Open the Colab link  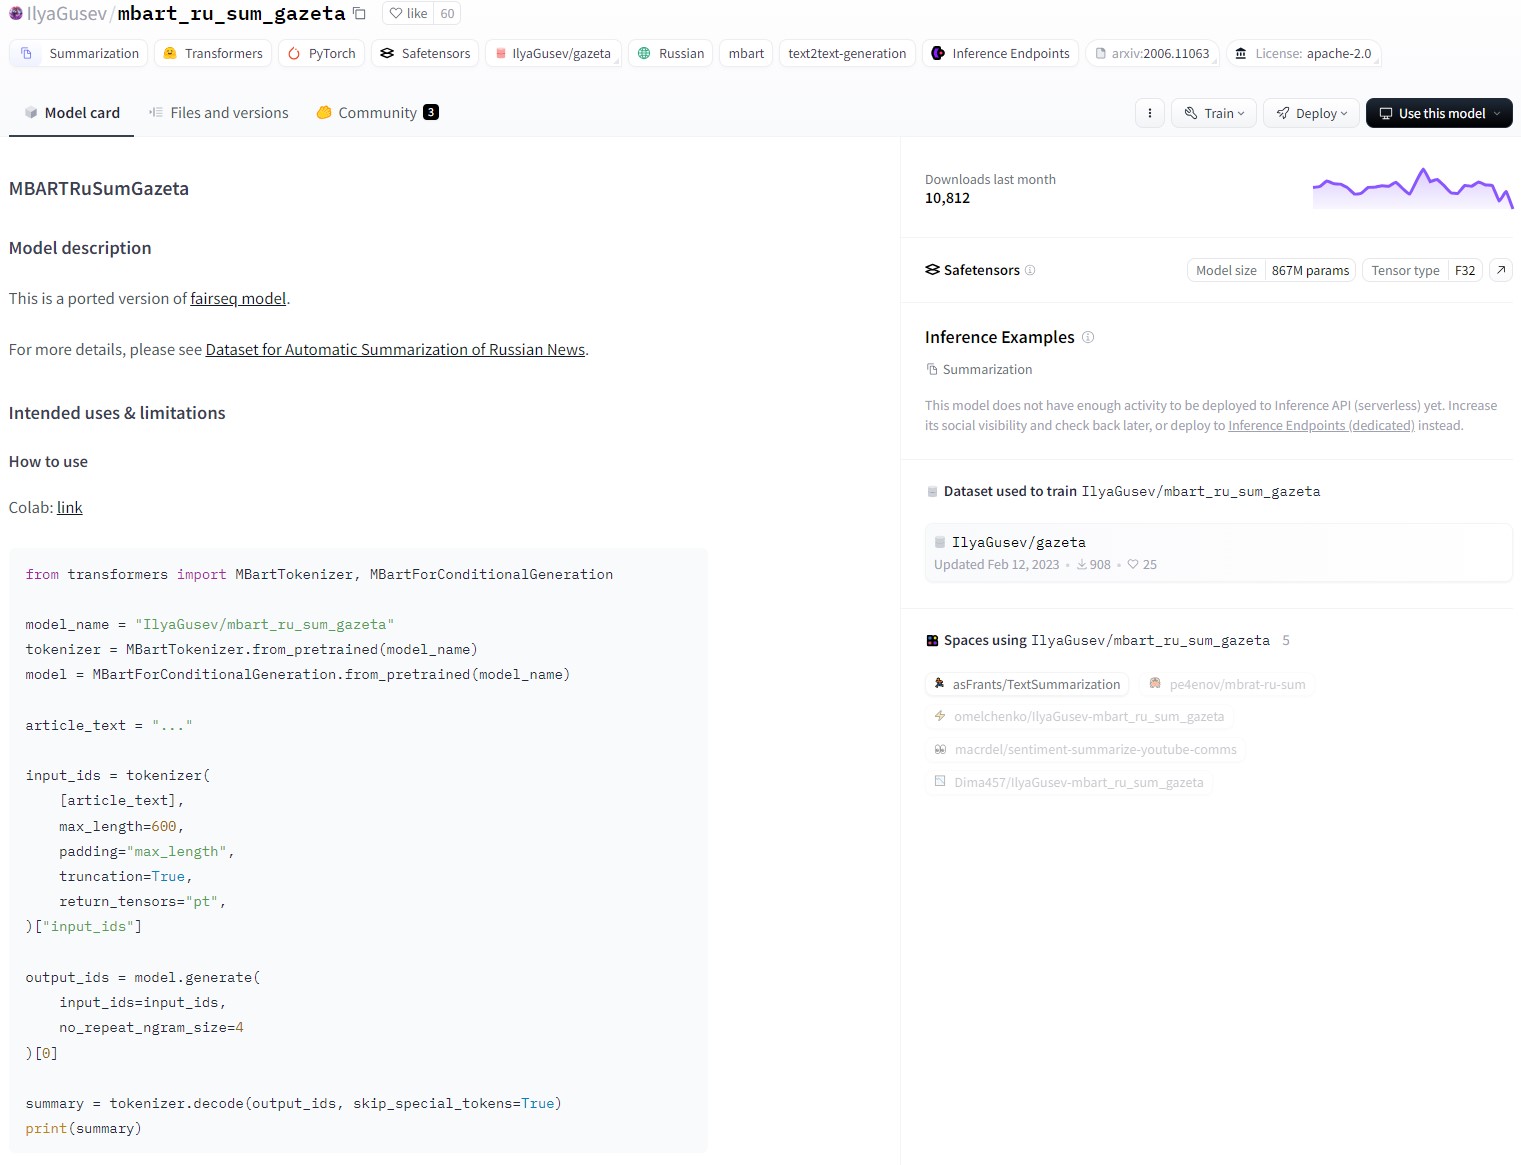(70, 508)
